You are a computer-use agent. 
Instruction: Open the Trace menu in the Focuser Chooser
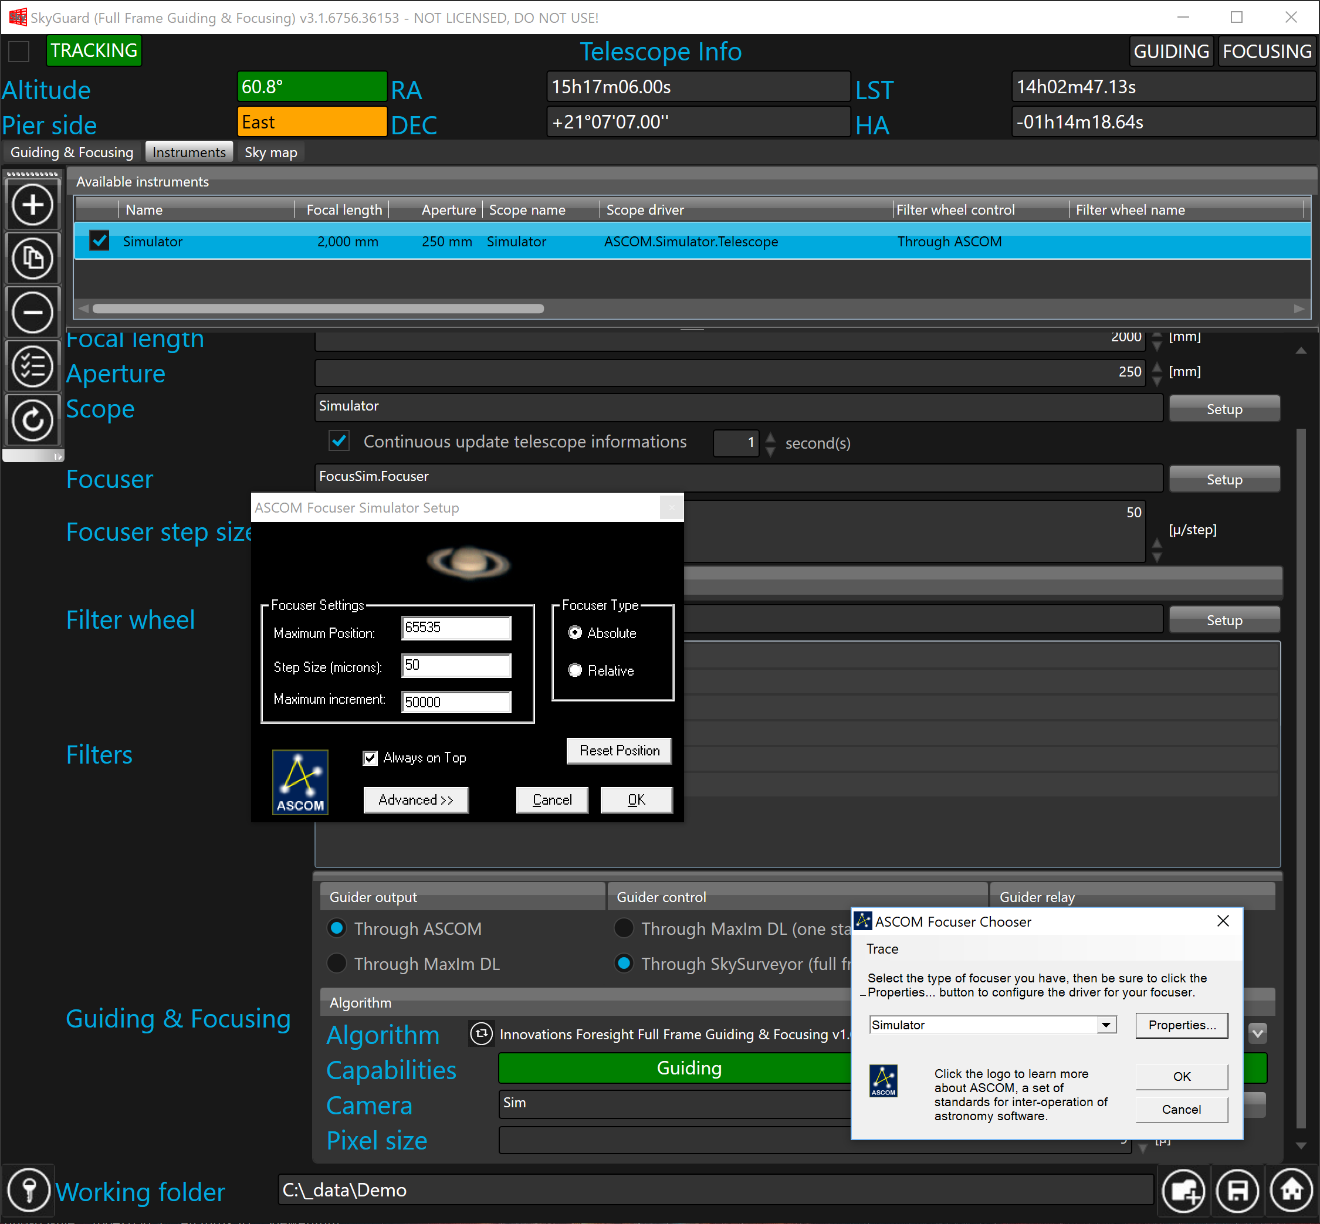point(882,949)
